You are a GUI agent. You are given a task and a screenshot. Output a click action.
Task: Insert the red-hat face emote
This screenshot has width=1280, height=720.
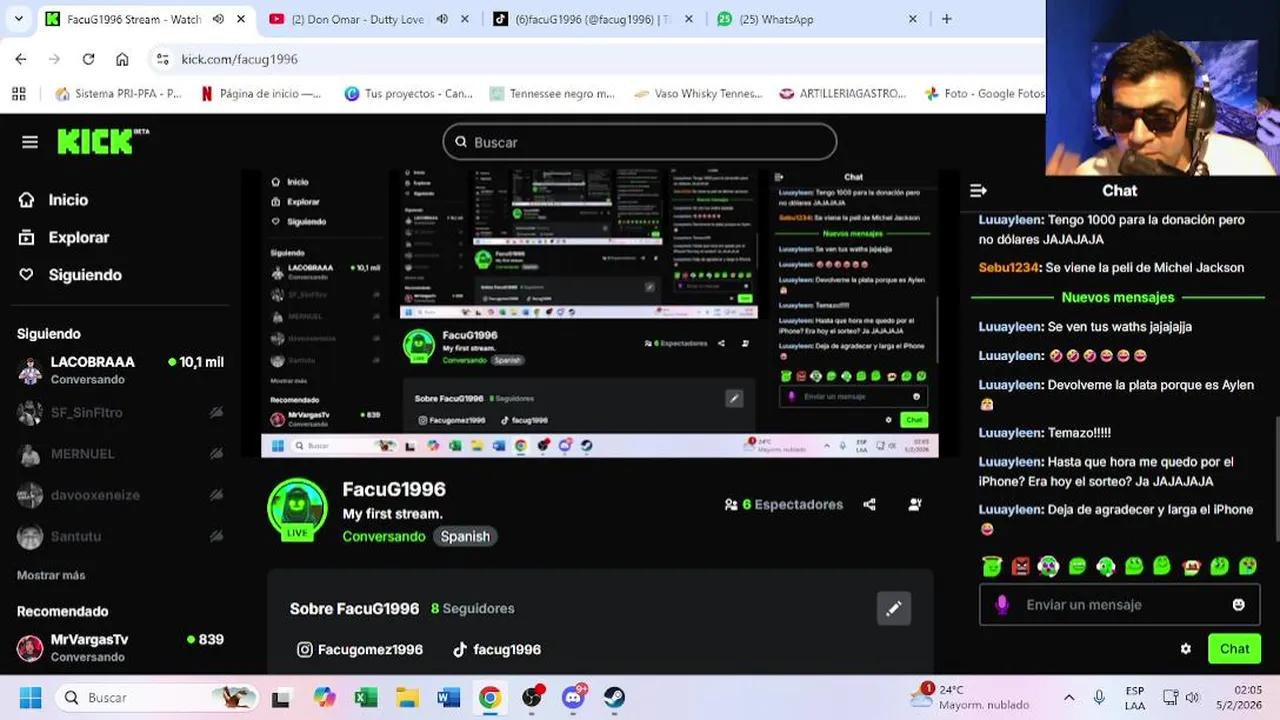tap(1191, 567)
